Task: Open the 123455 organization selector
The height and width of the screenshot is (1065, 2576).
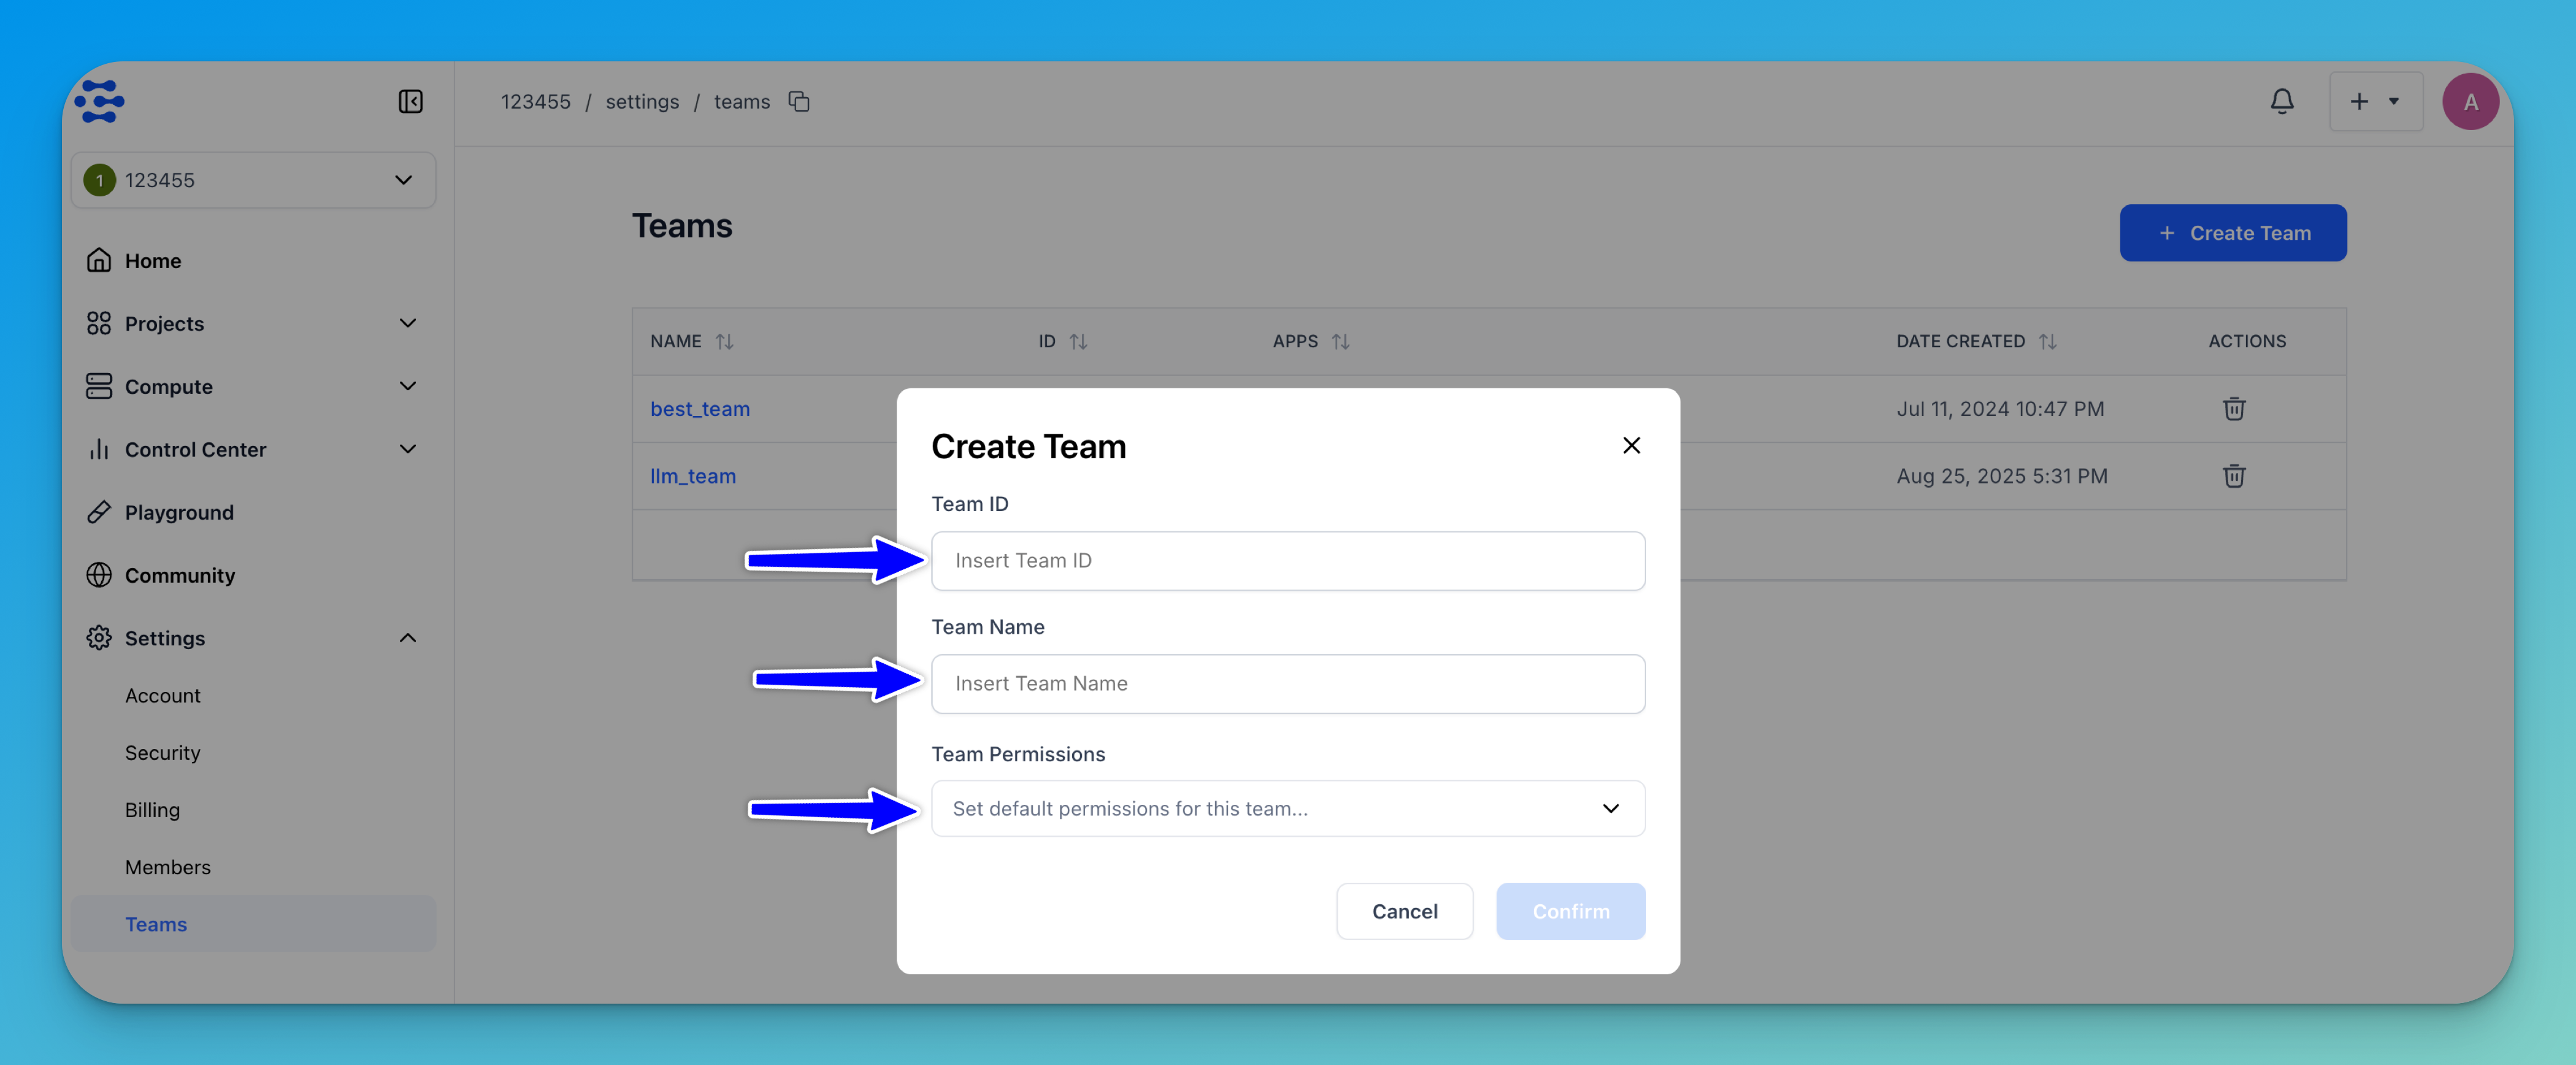Action: [x=253, y=180]
